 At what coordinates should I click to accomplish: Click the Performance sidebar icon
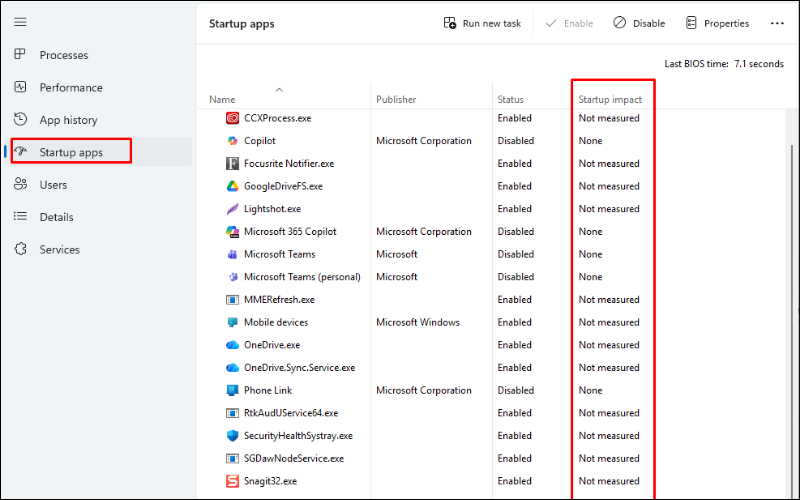pos(20,87)
